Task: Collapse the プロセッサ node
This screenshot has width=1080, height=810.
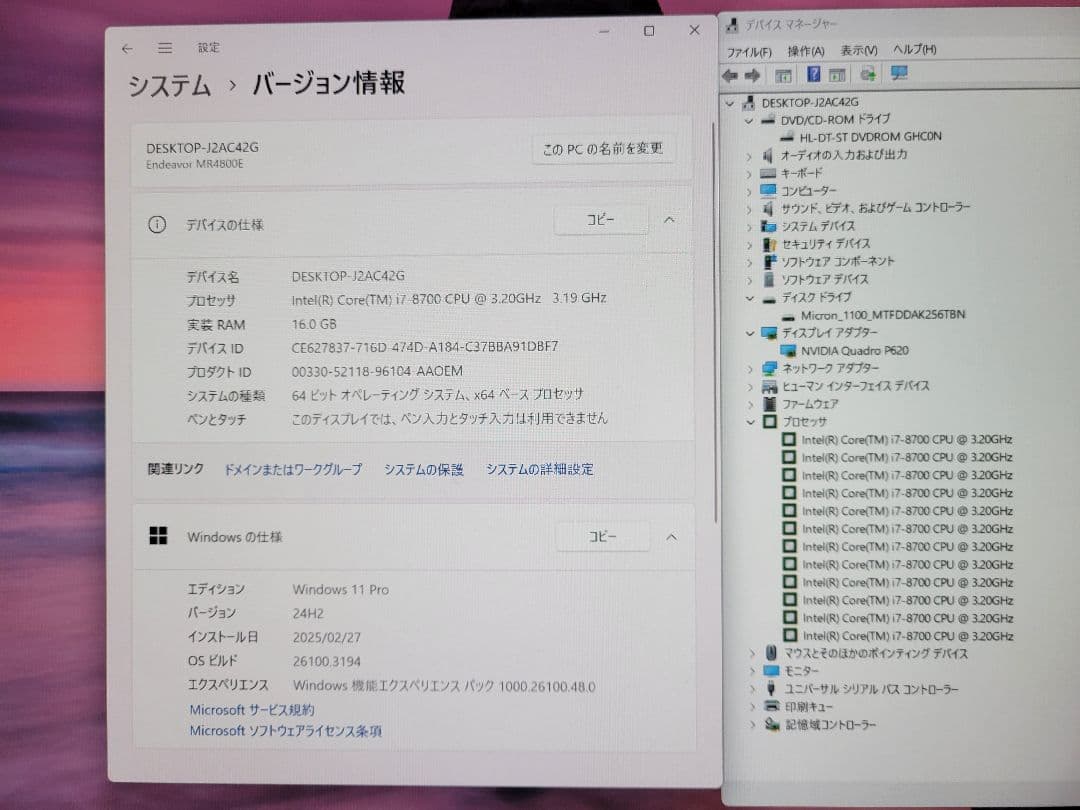Action: [x=748, y=421]
